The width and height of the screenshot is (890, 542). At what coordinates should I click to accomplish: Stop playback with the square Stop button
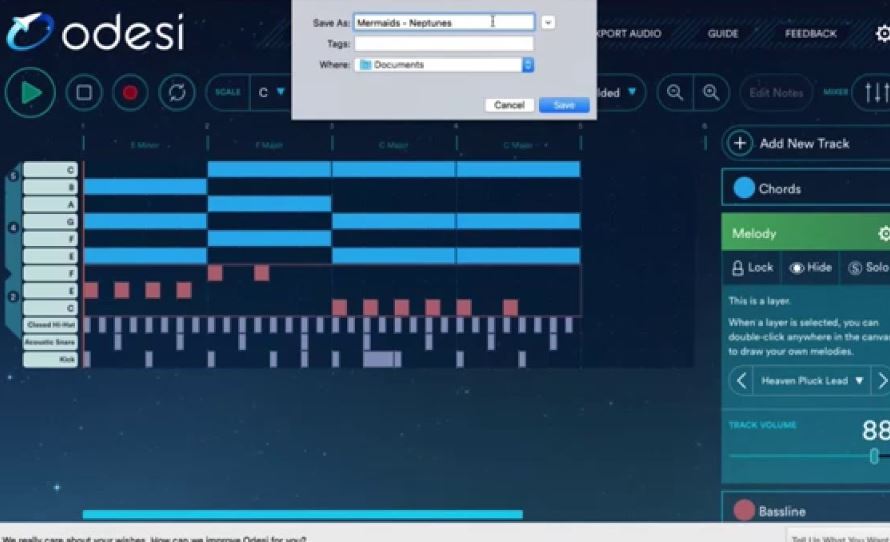point(84,93)
